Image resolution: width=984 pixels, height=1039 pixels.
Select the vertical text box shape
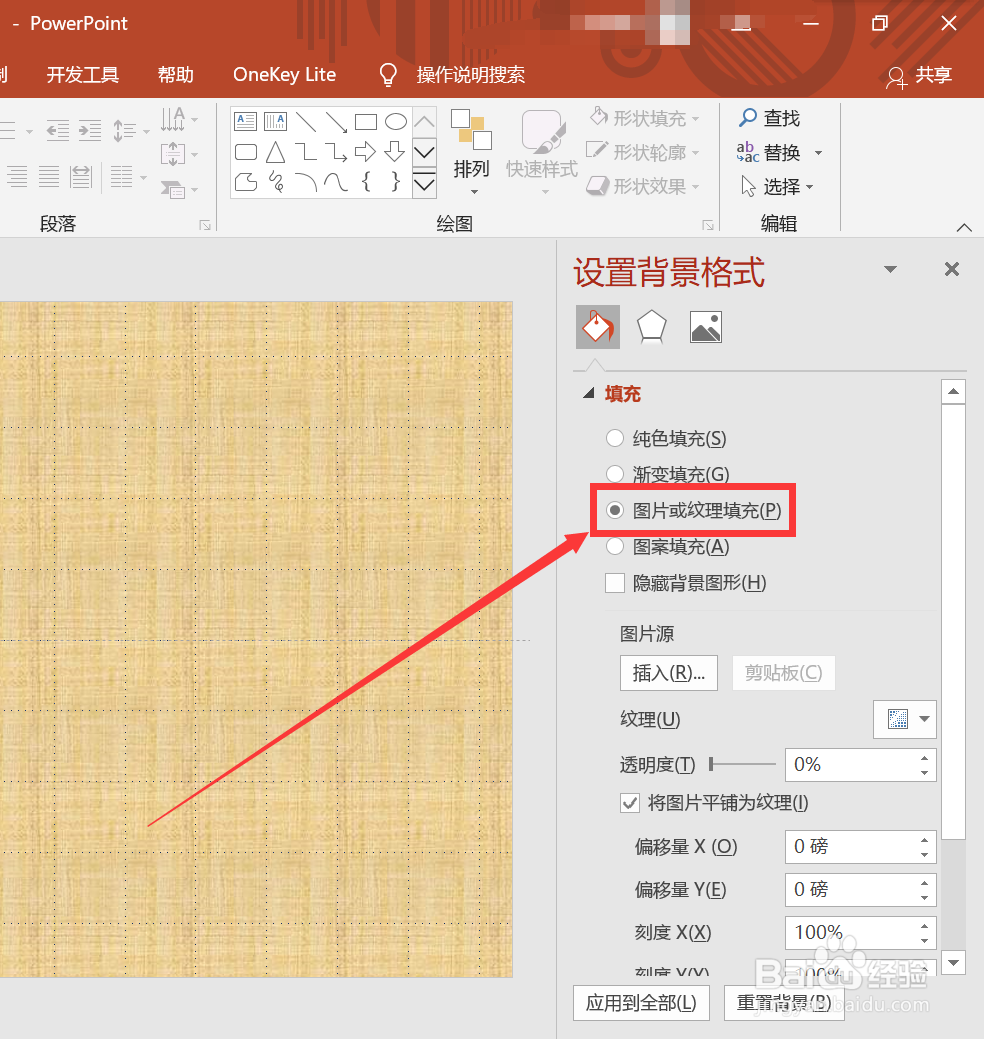tap(275, 121)
